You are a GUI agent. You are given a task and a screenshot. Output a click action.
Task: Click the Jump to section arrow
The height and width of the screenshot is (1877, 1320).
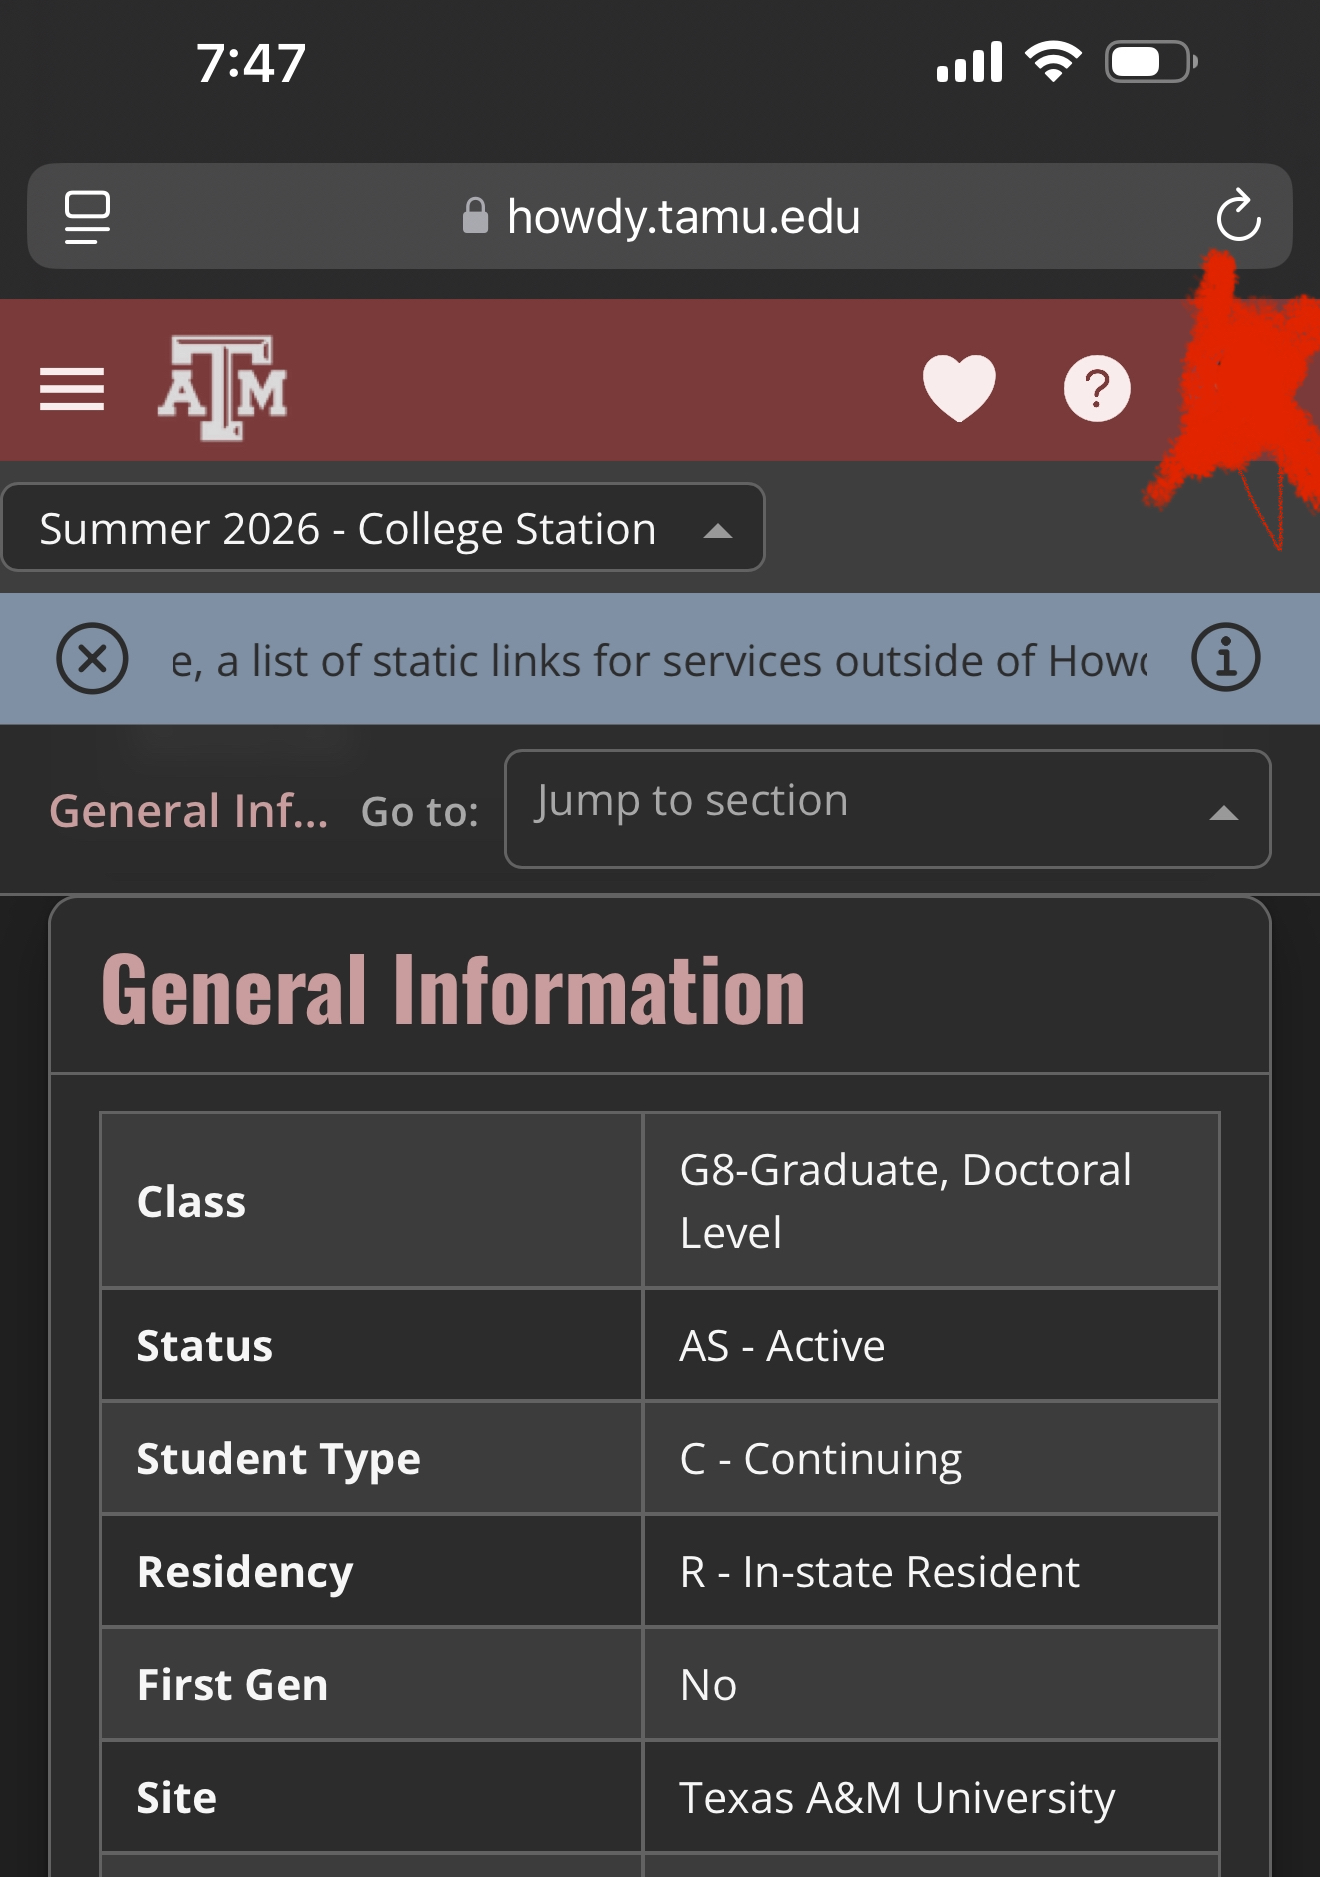[1224, 813]
